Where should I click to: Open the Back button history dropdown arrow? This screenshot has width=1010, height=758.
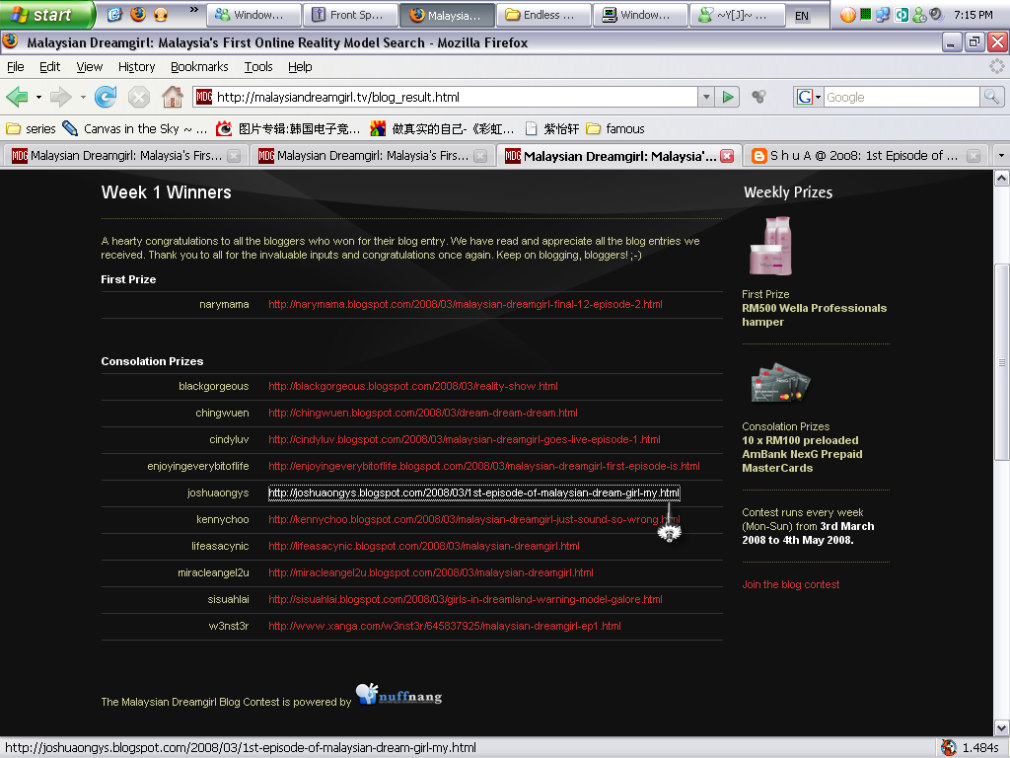tap(39, 97)
